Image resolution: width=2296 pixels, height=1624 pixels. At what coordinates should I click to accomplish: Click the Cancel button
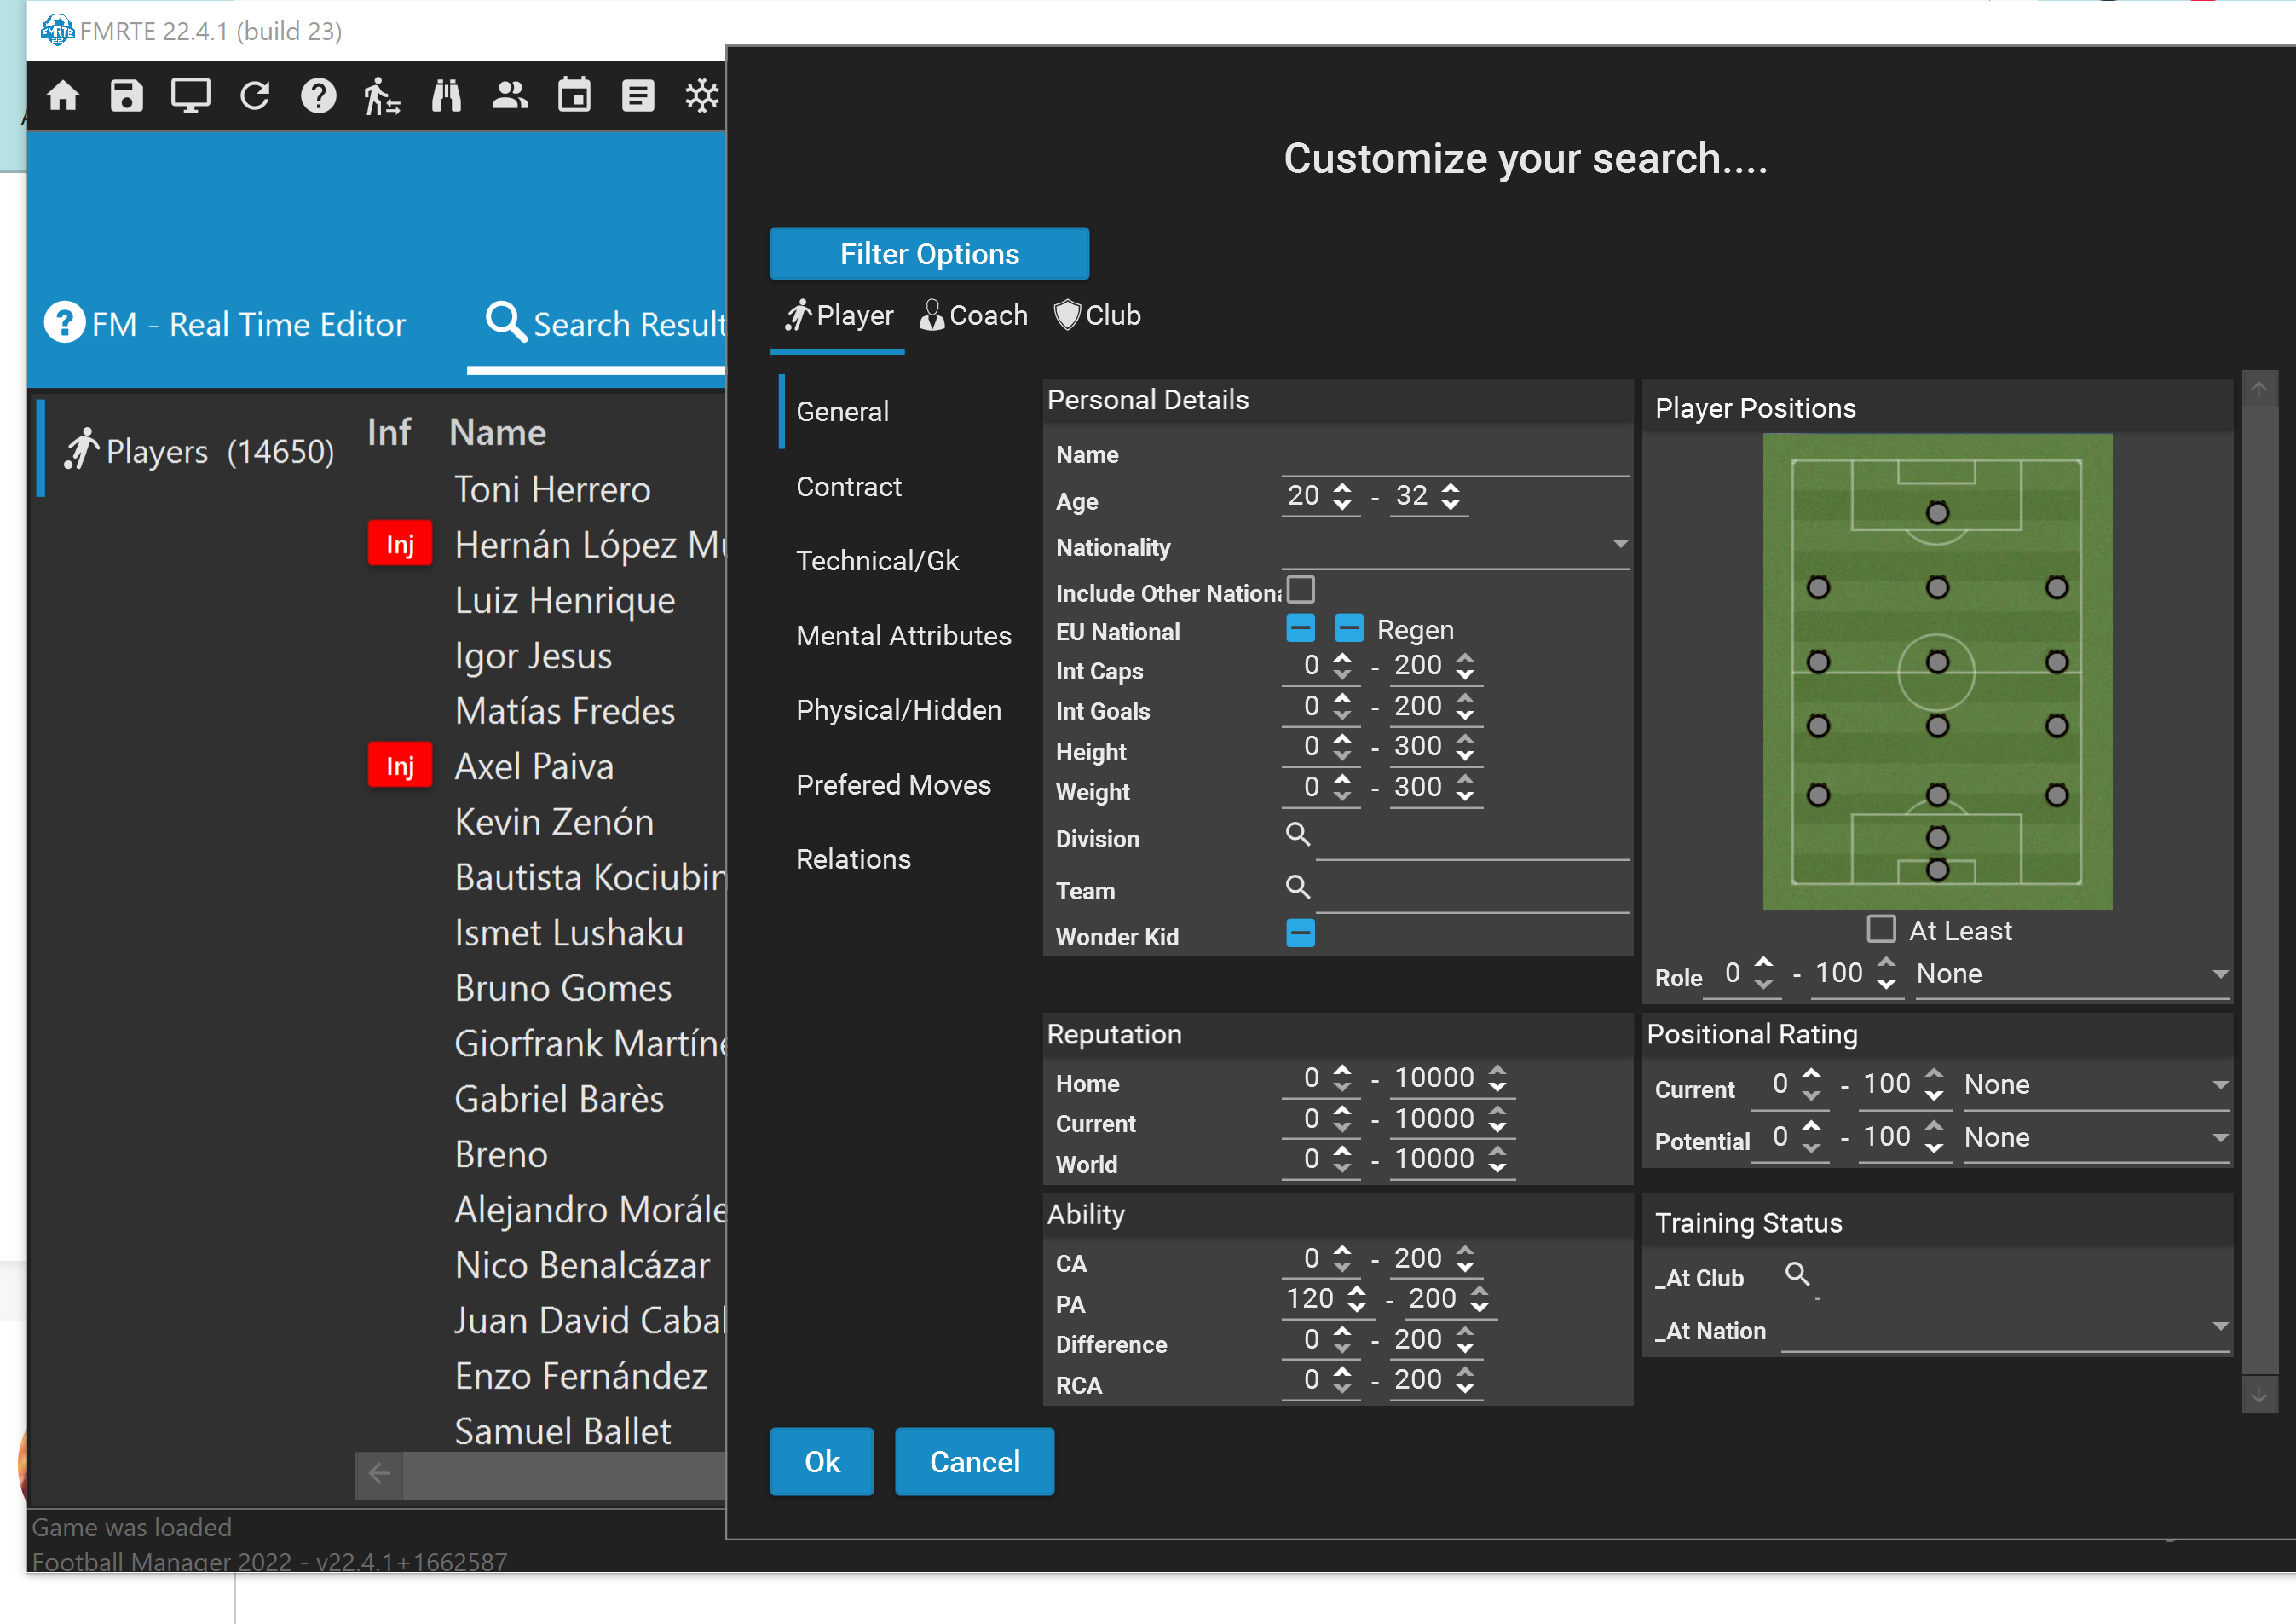click(974, 1462)
